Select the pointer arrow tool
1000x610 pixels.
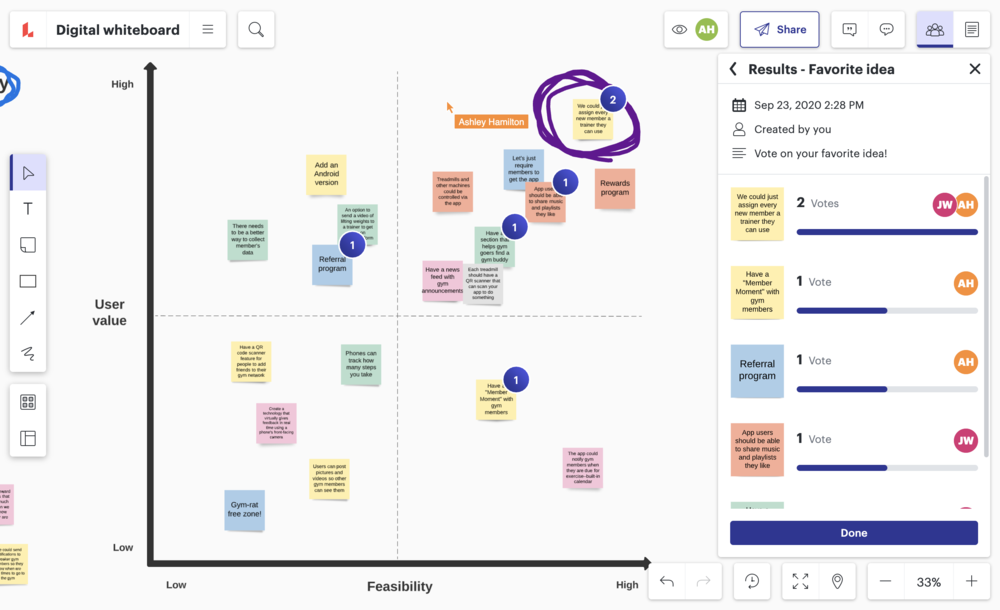[x=28, y=173]
